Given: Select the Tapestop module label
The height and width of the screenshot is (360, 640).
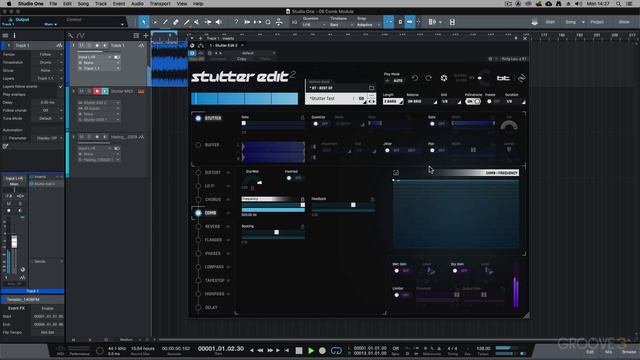Looking at the screenshot, I should [215, 280].
